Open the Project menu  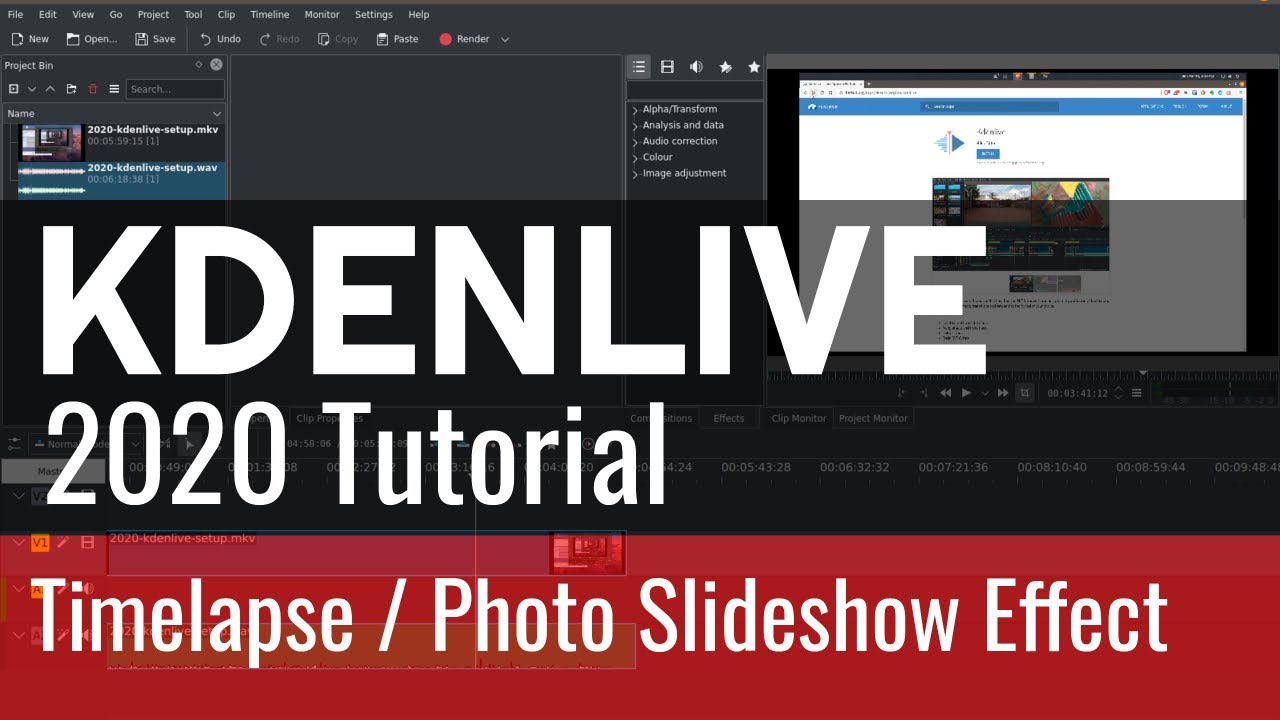pyautogui.click(x=153, y=14)
